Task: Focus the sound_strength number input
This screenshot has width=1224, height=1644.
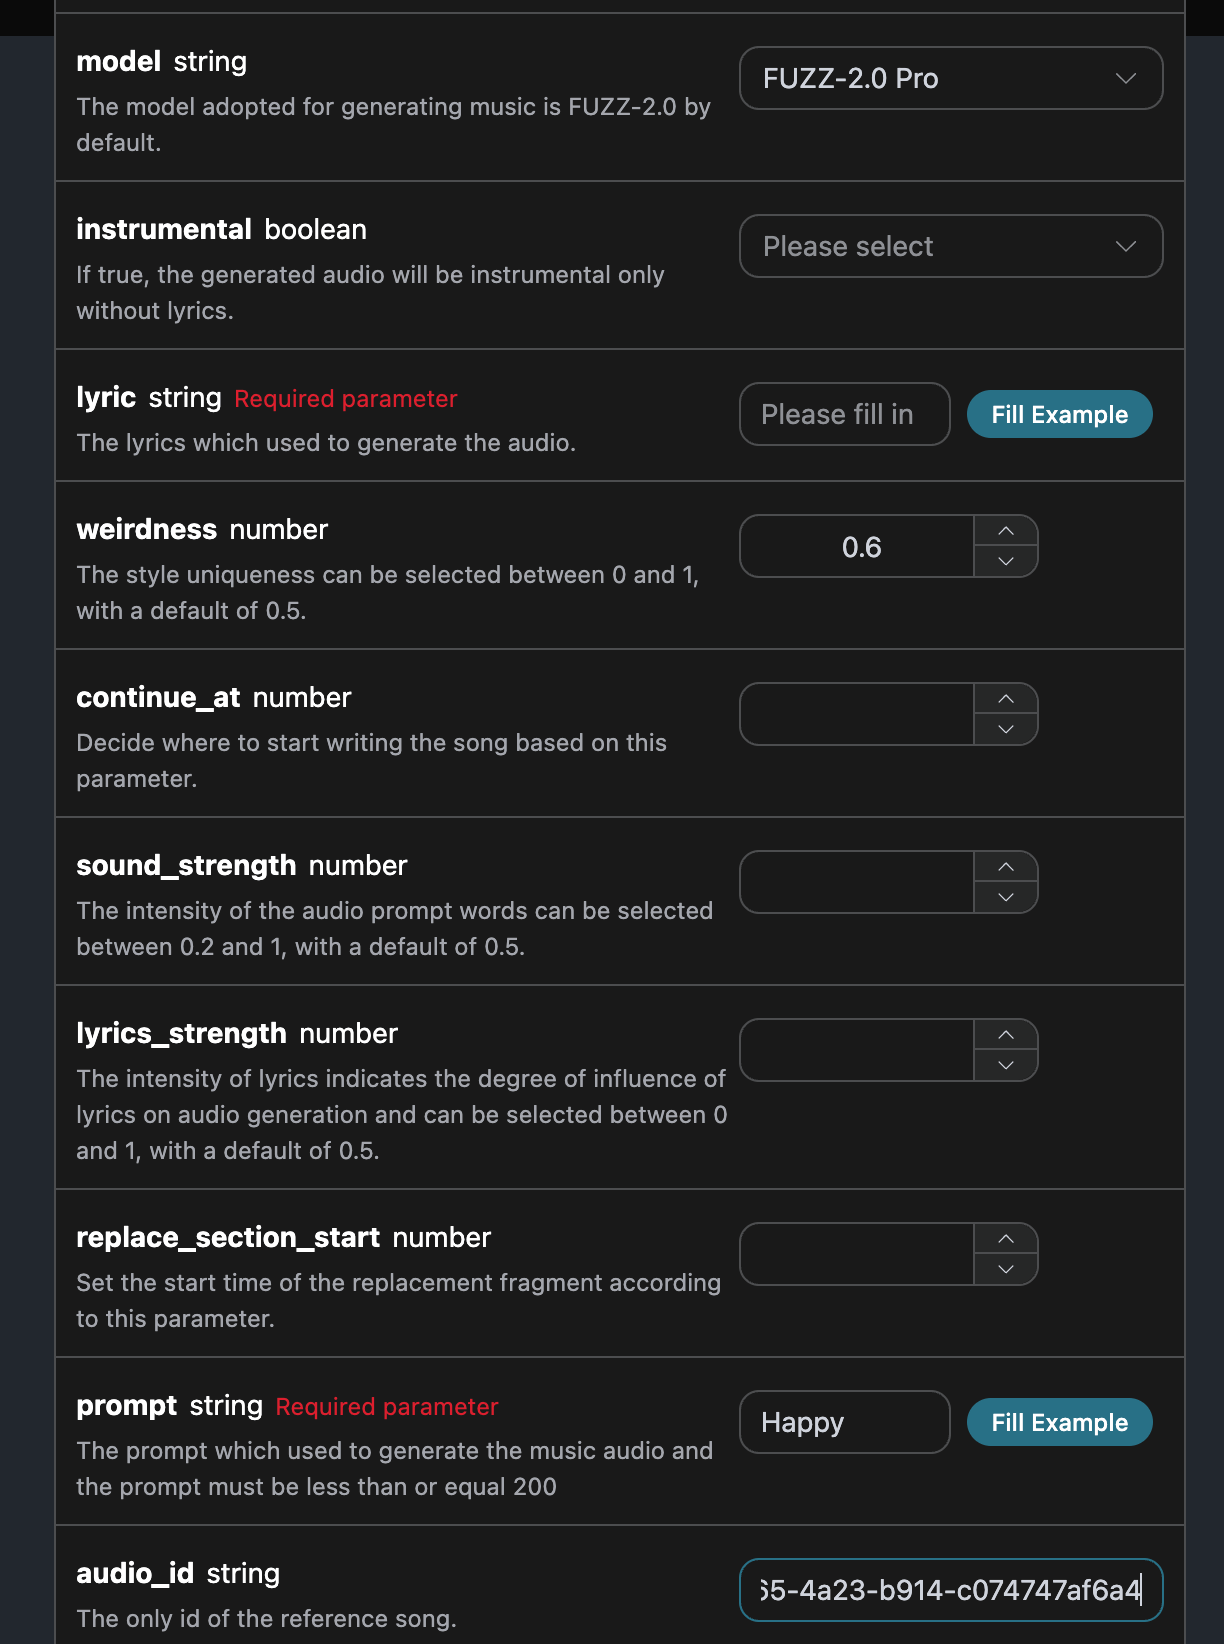Action: (x=858, y=882)
